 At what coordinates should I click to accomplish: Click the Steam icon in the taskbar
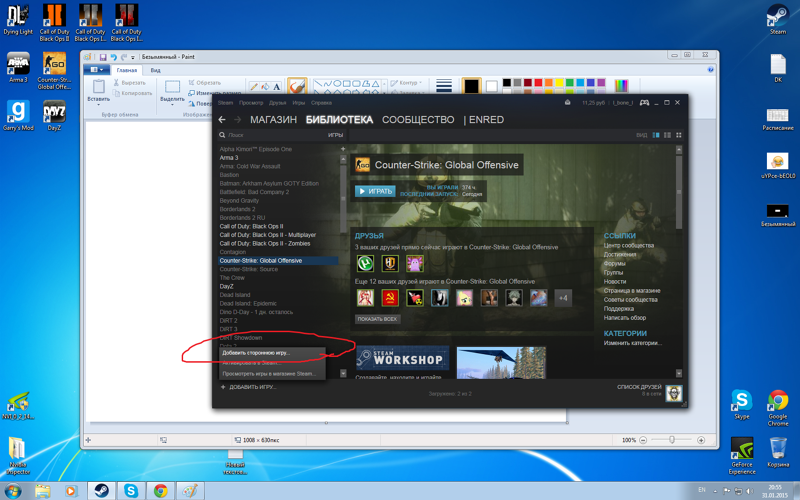point(102,491)
